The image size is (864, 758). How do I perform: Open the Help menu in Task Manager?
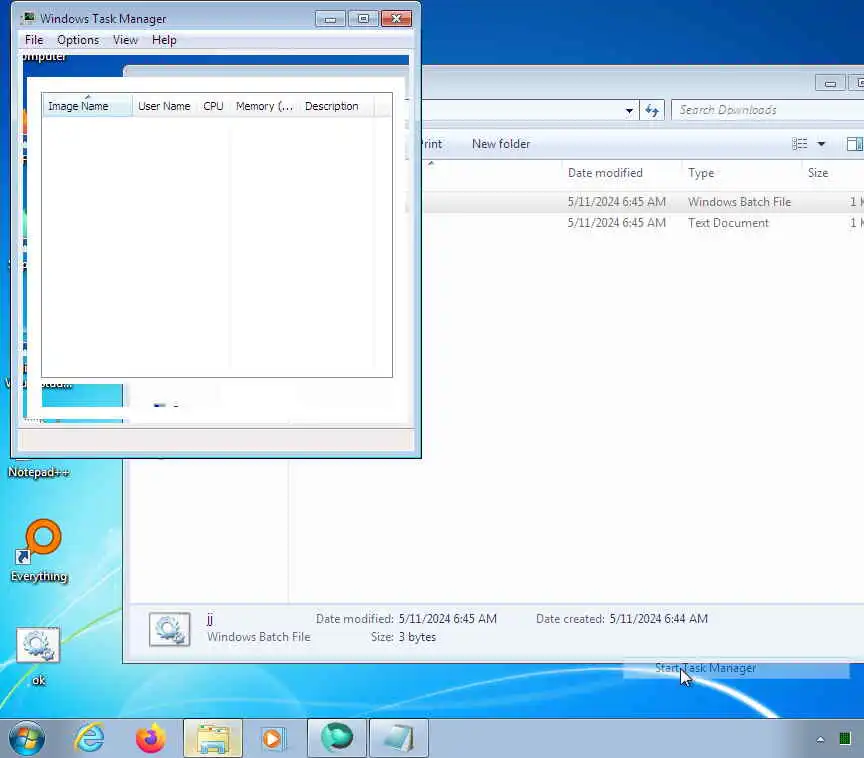coord(164,40)
